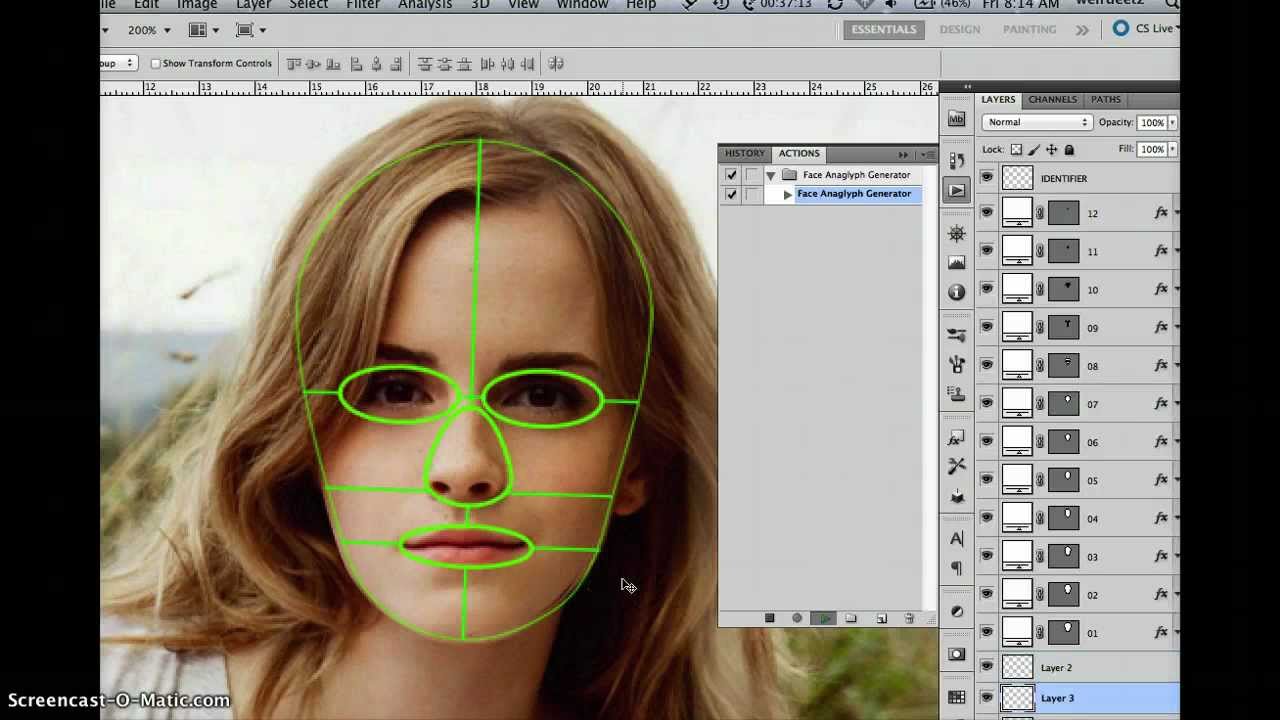
Task: Click Lock position icon
Action: coord(1051,150)
